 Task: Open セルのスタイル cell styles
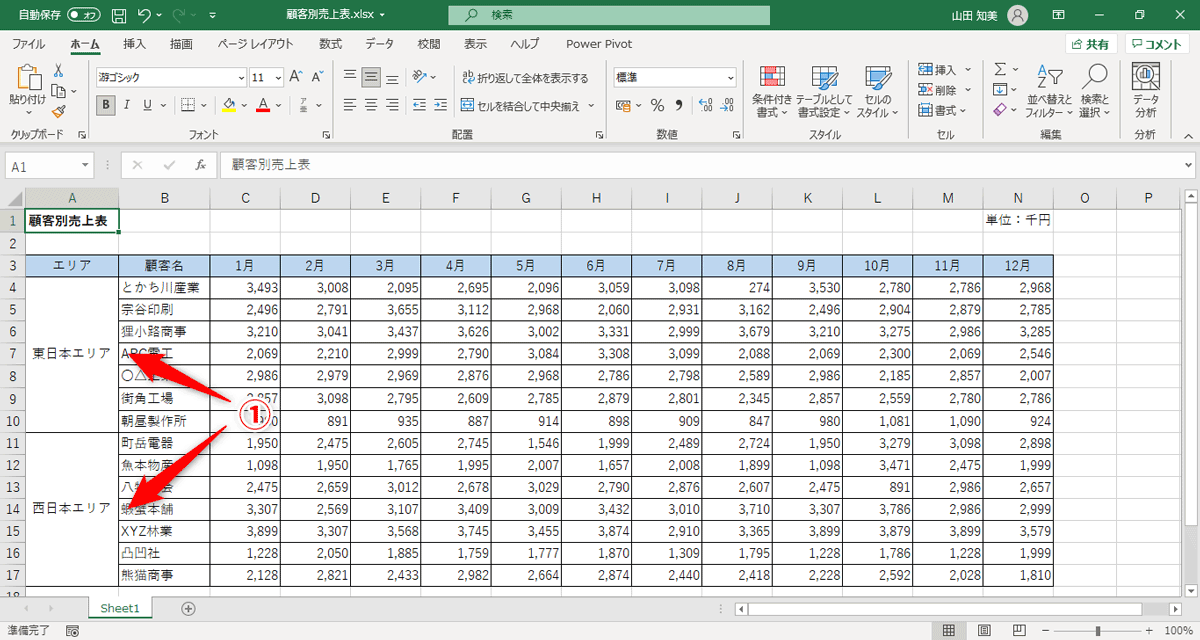pyautogui.click(x=877, y=92)
